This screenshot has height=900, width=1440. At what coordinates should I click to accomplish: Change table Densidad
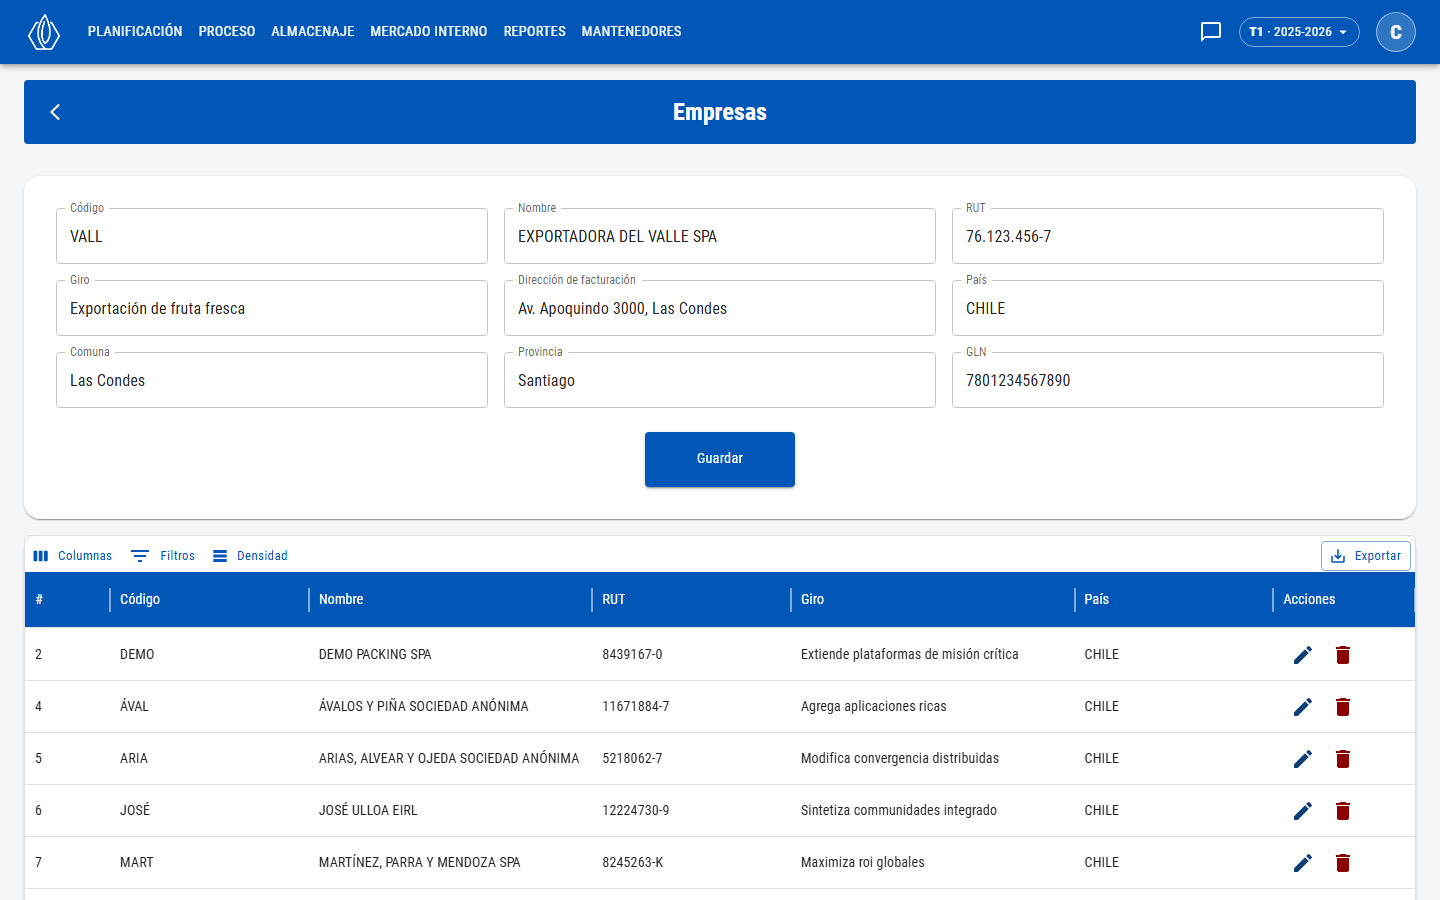[250, 556]
